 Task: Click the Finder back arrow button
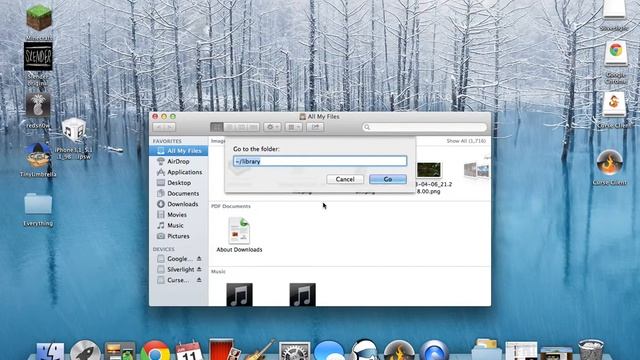click(159, 127)
